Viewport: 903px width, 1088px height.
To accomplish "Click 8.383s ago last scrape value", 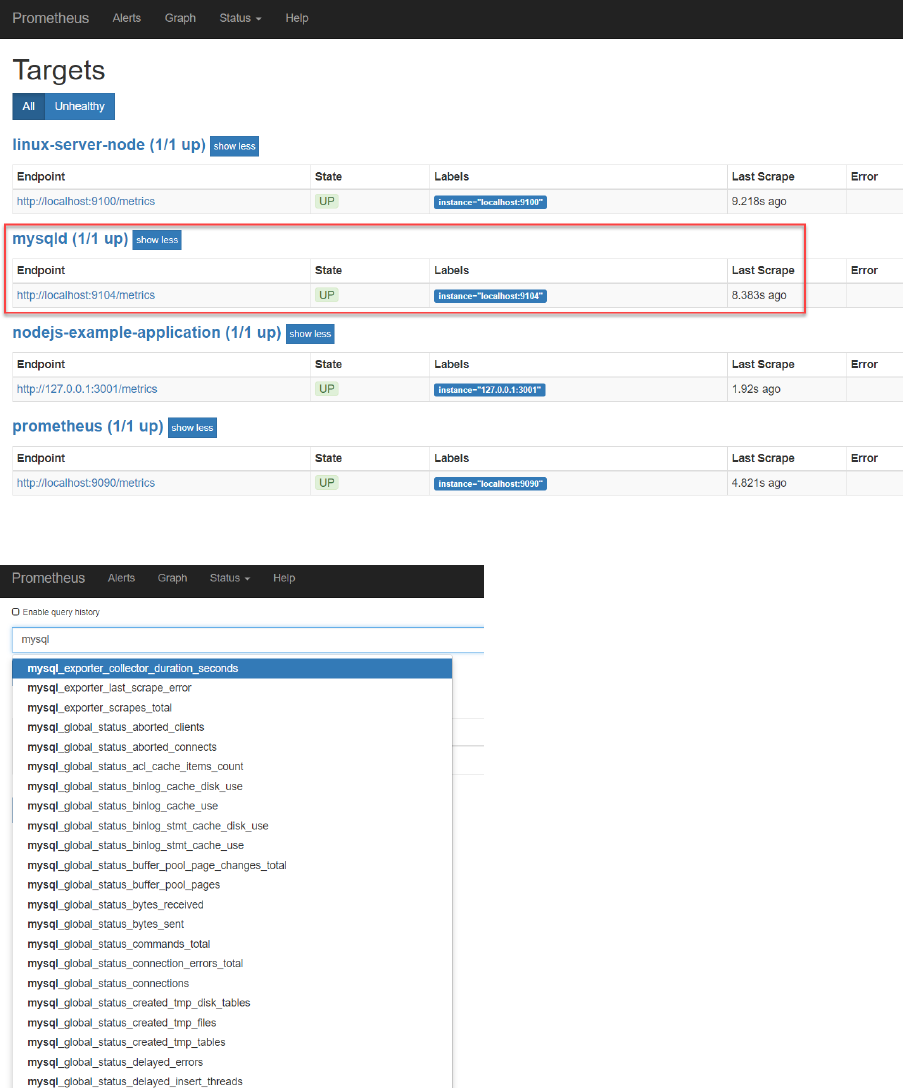I will pos(759,295).
